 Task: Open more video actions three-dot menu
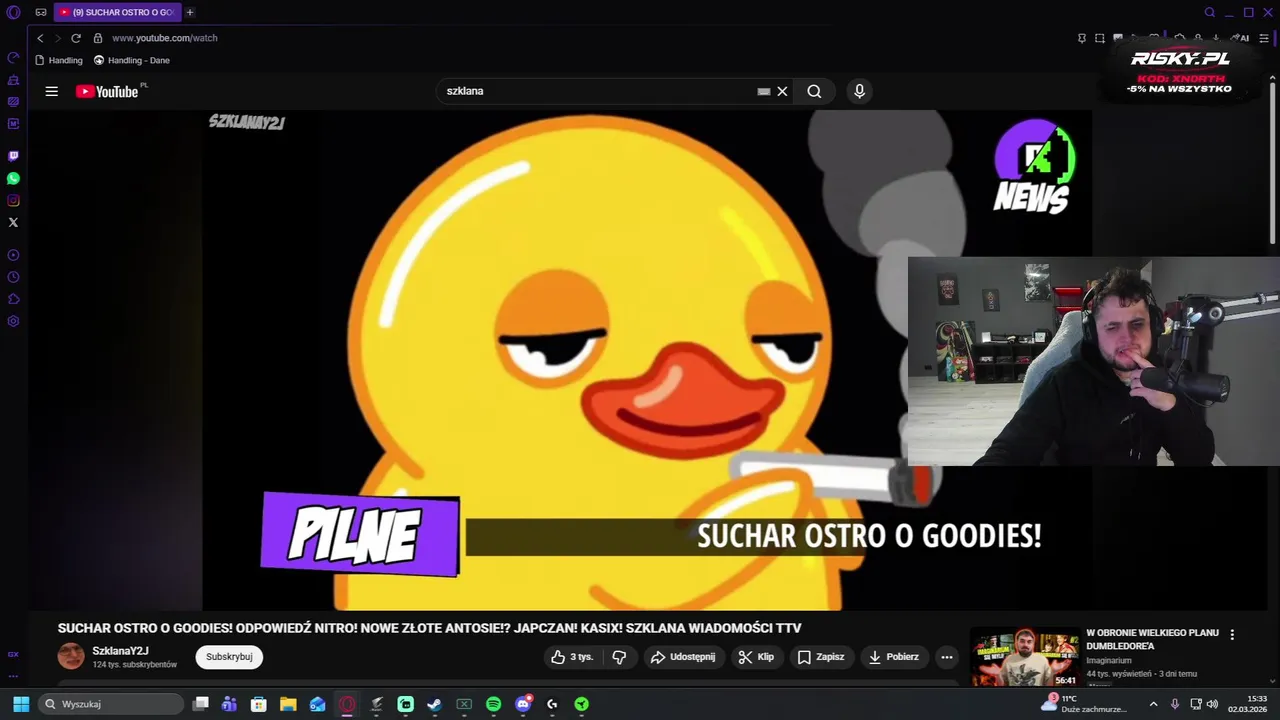tap(947, 657)
